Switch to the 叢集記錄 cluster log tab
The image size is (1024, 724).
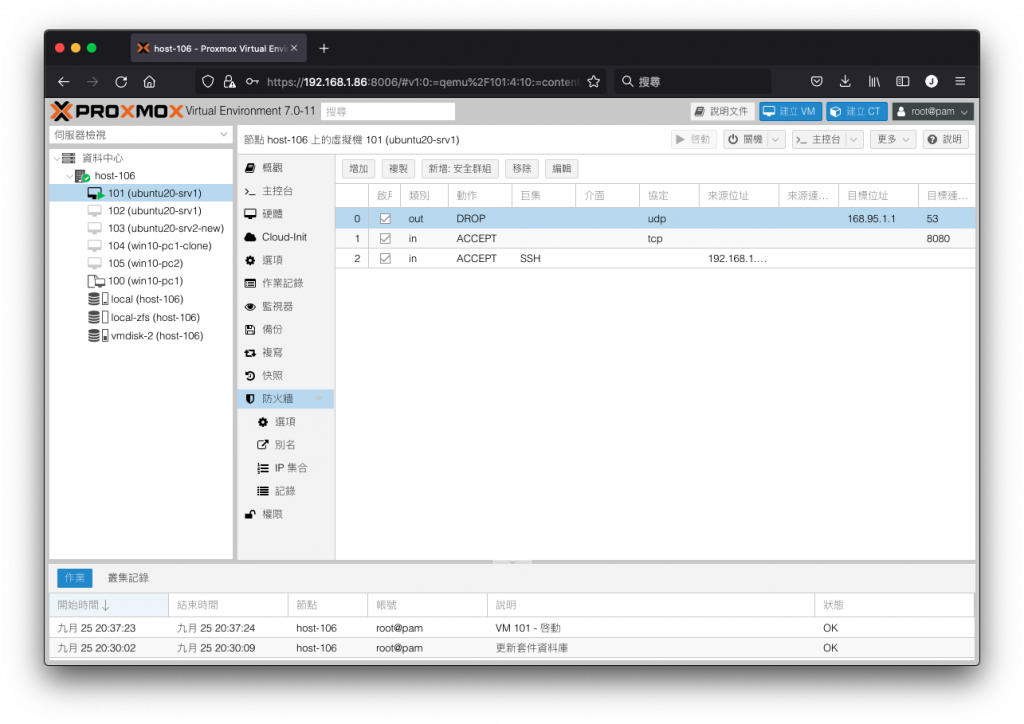[x=128, y=578]
